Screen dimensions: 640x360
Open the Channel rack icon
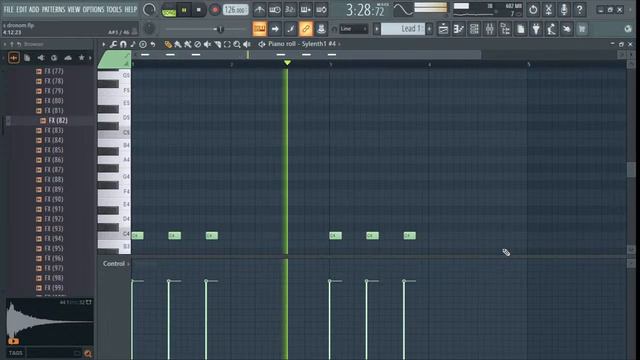point(474,29)
